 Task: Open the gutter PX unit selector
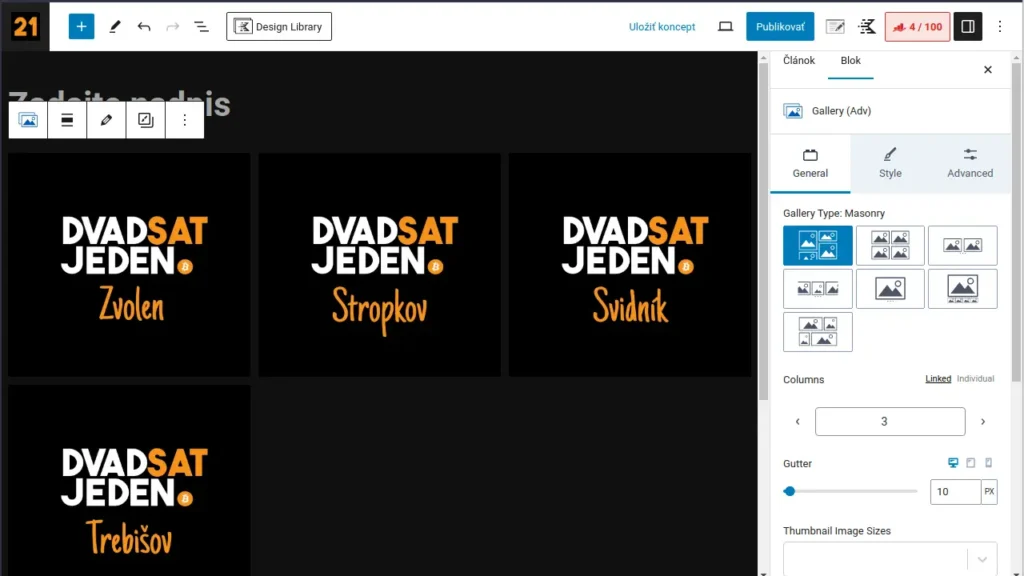pyautogui.click(x=989, y=492)
